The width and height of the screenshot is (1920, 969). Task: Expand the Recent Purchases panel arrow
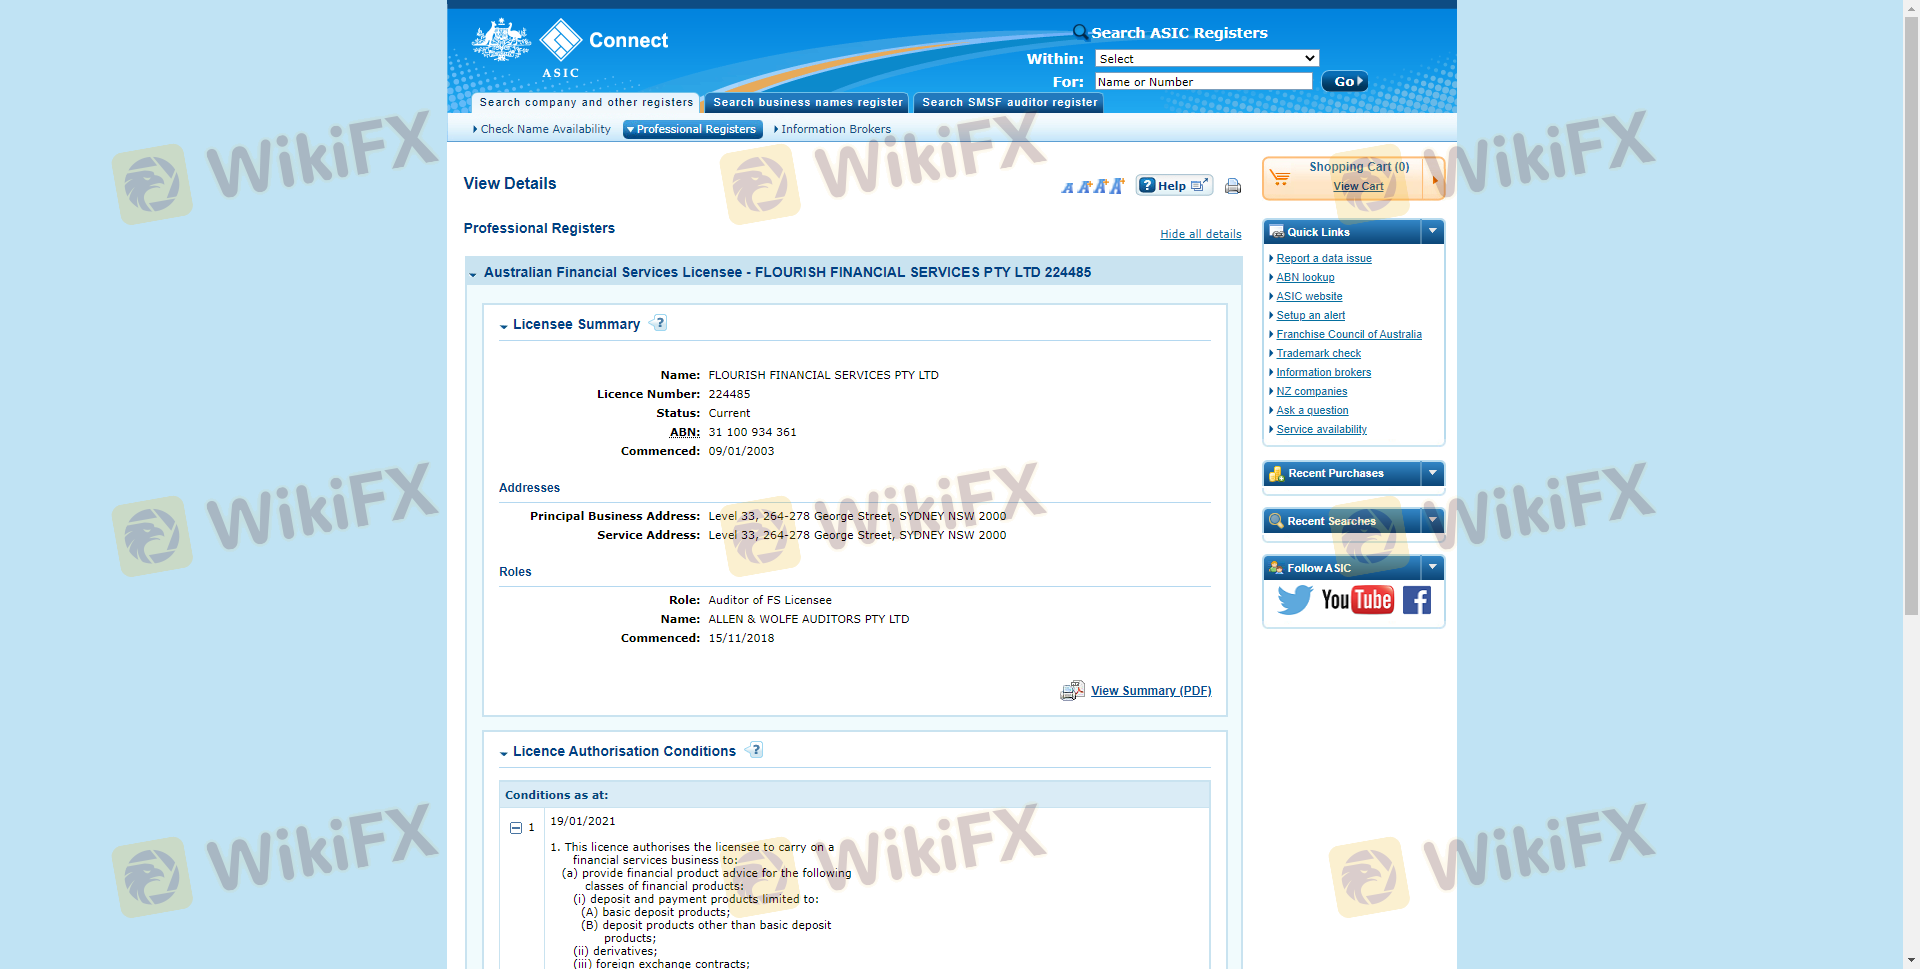point(1433,473)
